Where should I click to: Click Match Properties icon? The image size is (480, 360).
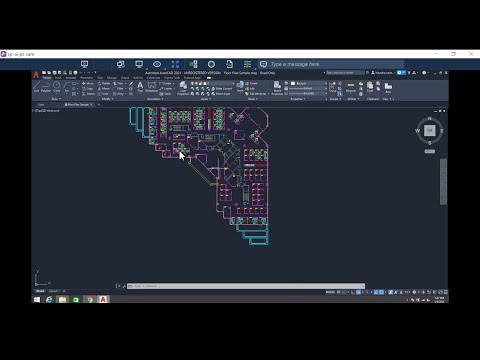coord(277,88)
